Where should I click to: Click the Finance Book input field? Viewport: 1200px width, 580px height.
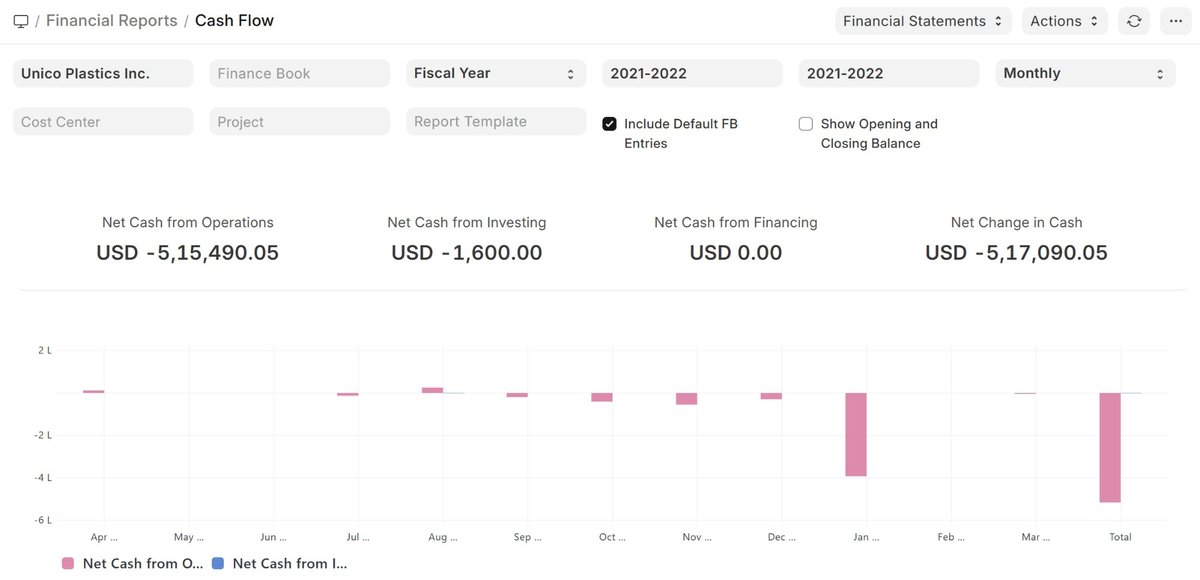coord(299,72)
